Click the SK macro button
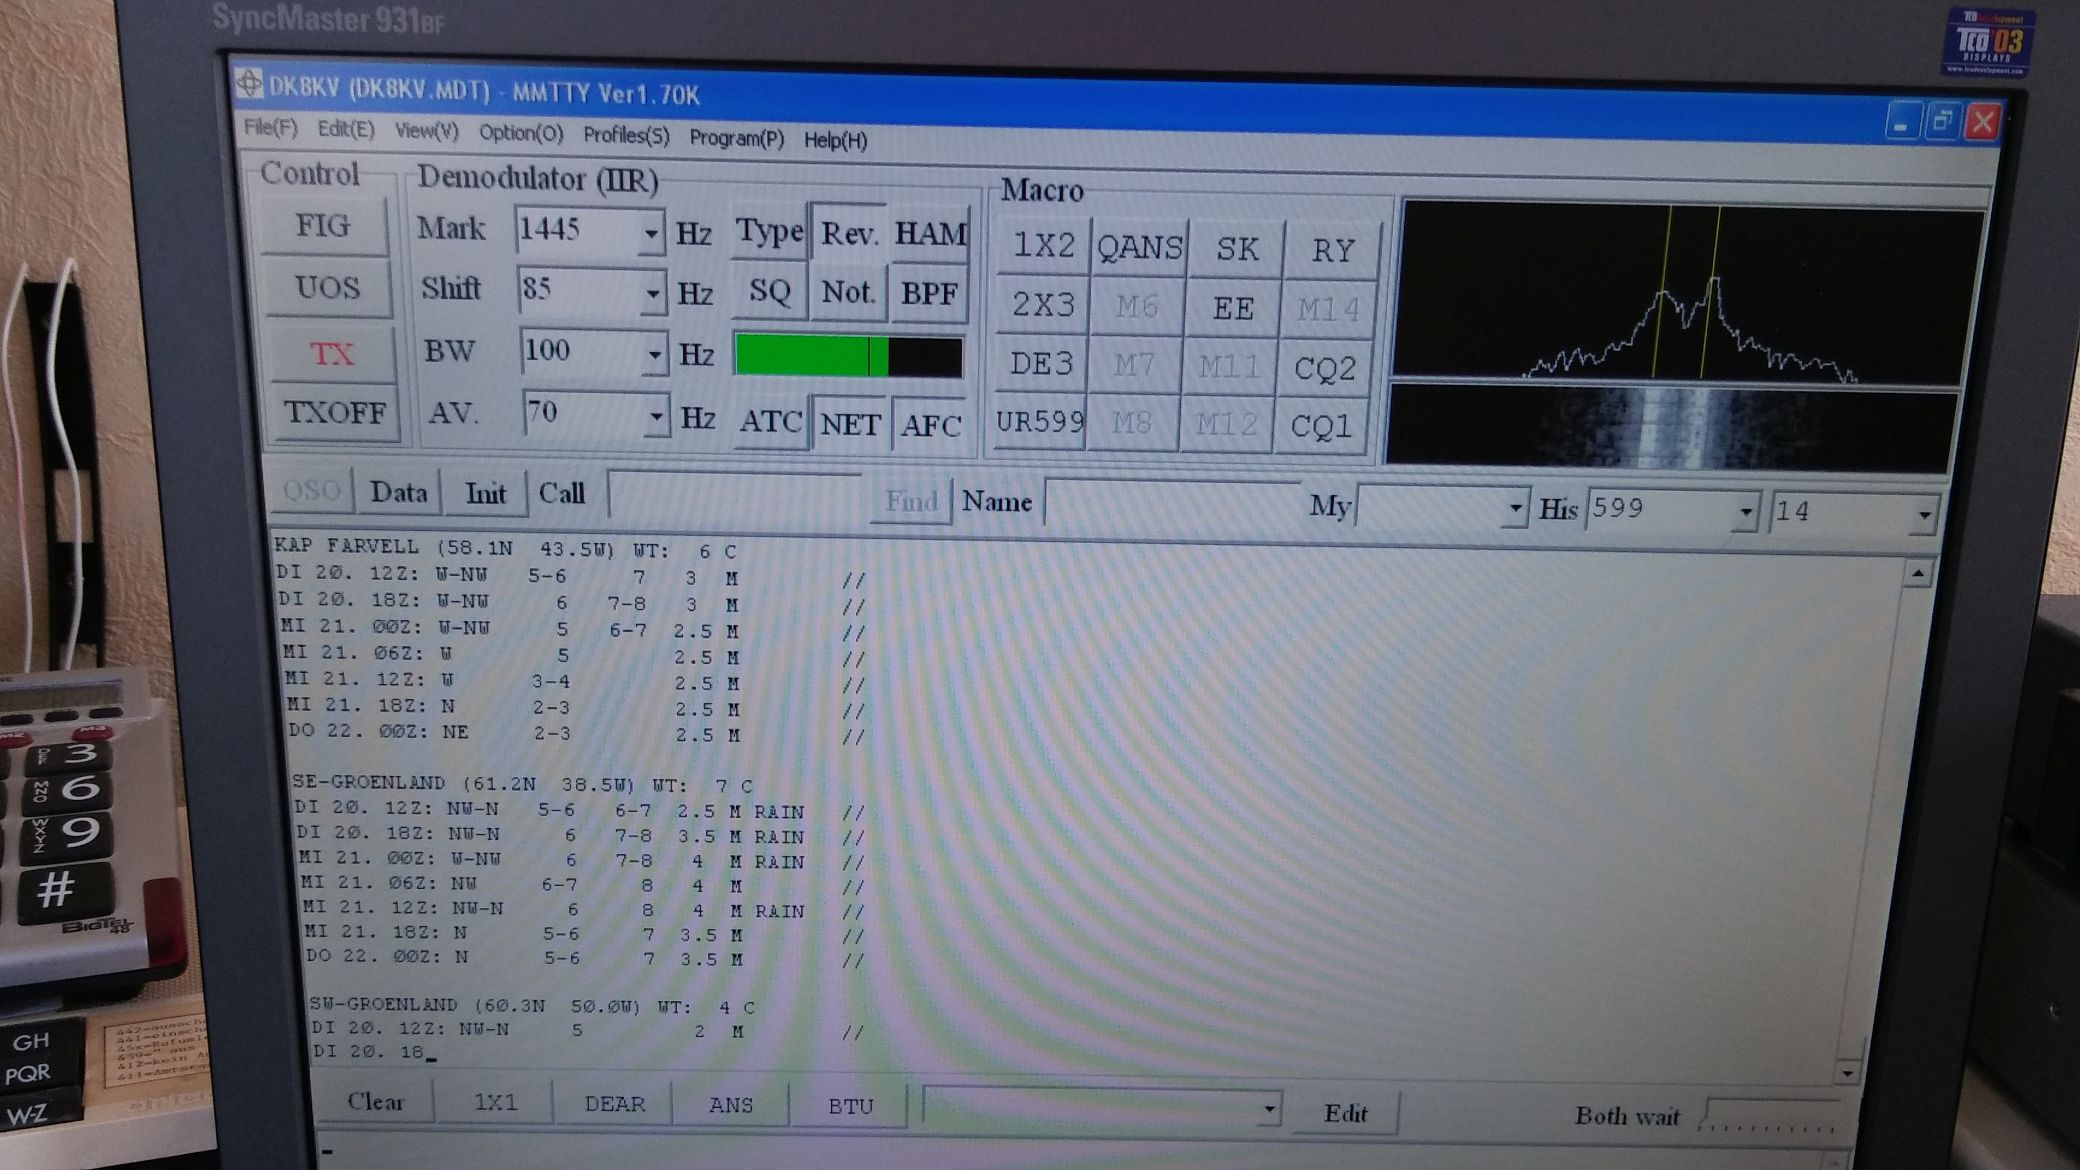This screenshot has width=2080, height=1170. click(x=1236, y=248)
